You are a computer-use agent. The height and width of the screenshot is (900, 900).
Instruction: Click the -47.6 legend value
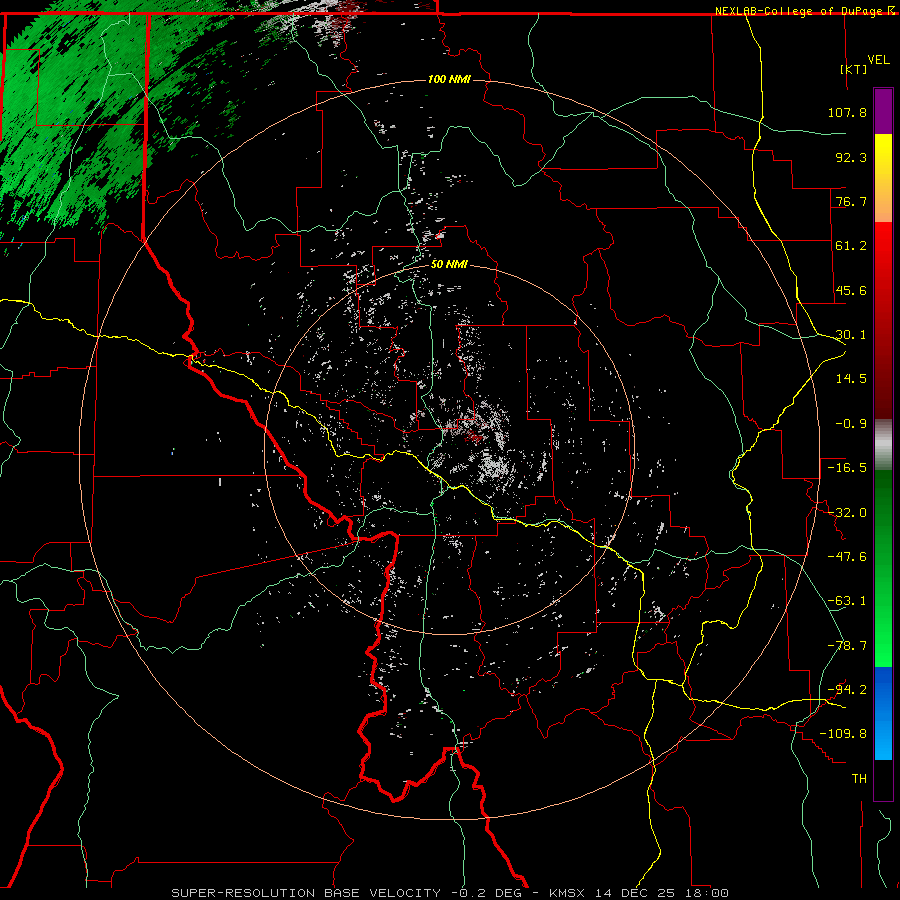(x=847, y=557)
